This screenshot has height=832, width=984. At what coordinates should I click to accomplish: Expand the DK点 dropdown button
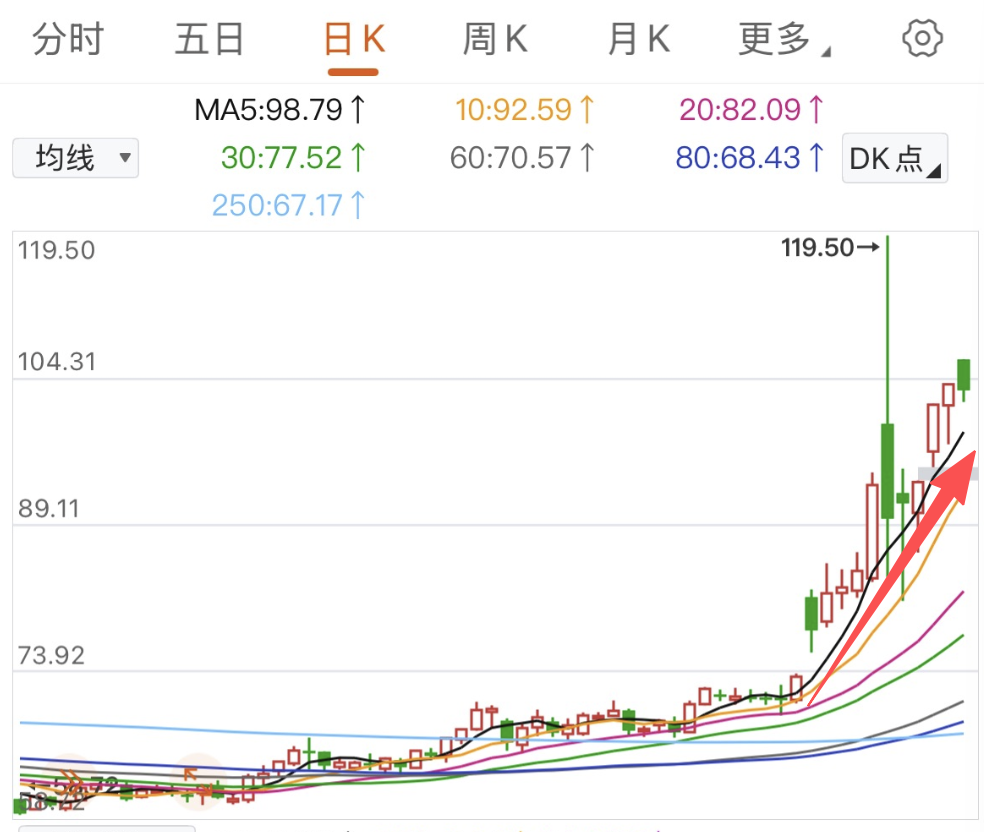(x=894, y=158)
